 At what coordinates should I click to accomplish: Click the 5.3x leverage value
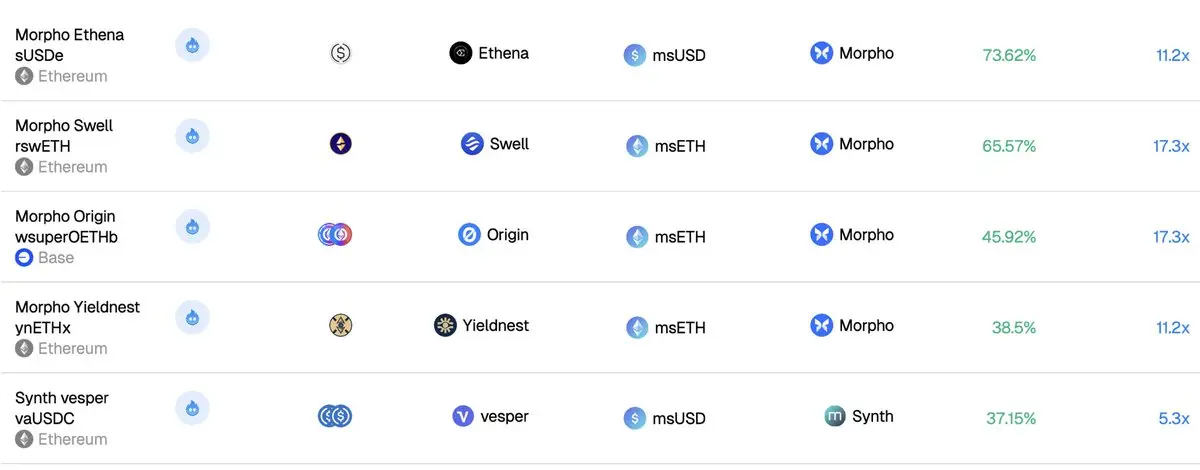pos(1174,418)
